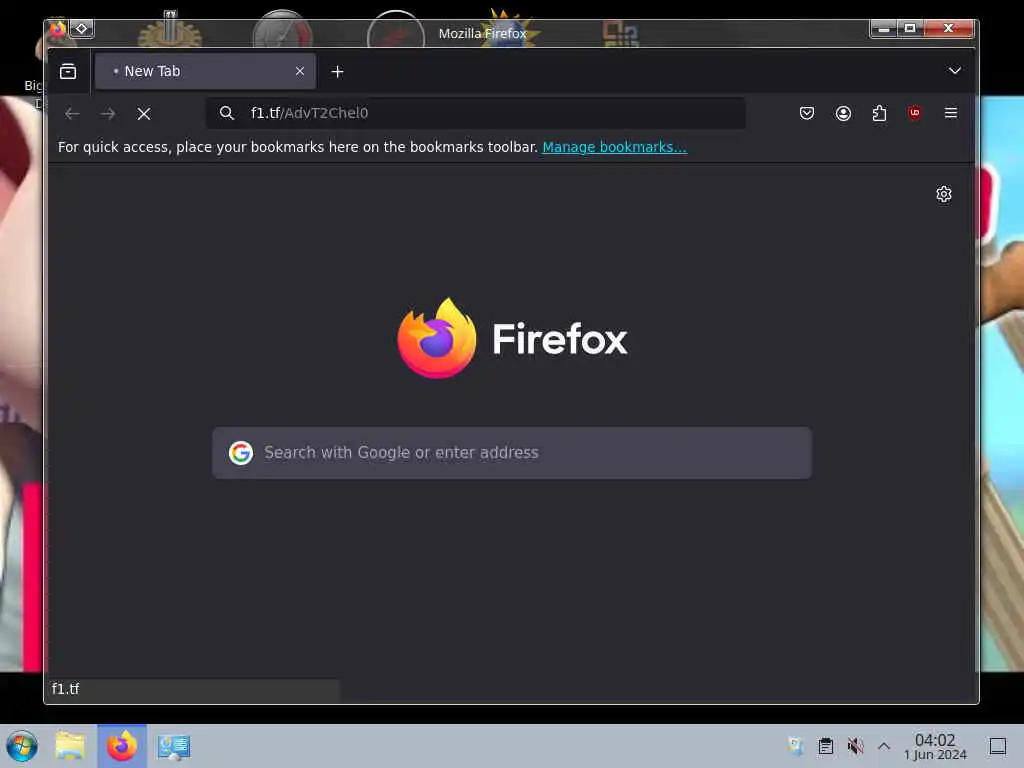Open the Extensions puzzle-piece menu
Screen dimensions: 1024x768
(879, 113)
